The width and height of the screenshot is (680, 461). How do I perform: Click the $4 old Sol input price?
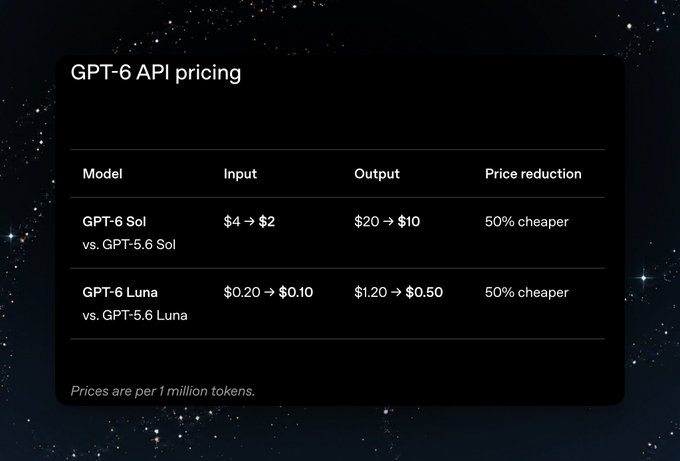(232, 222)
